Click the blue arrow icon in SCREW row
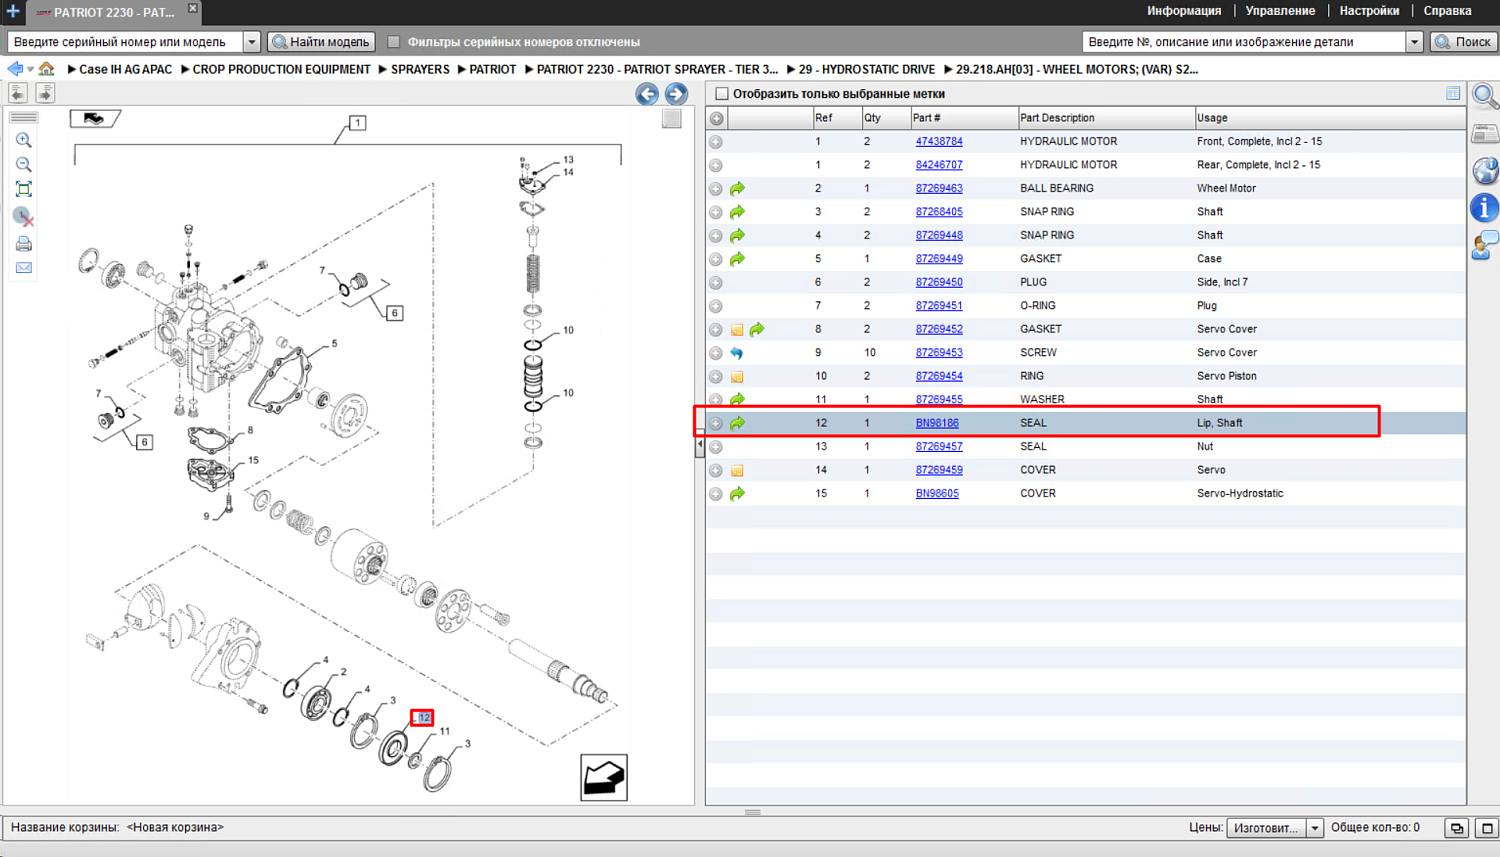Image resolution: width=1500 pixels, height=857 pixels. coord(737,353)
